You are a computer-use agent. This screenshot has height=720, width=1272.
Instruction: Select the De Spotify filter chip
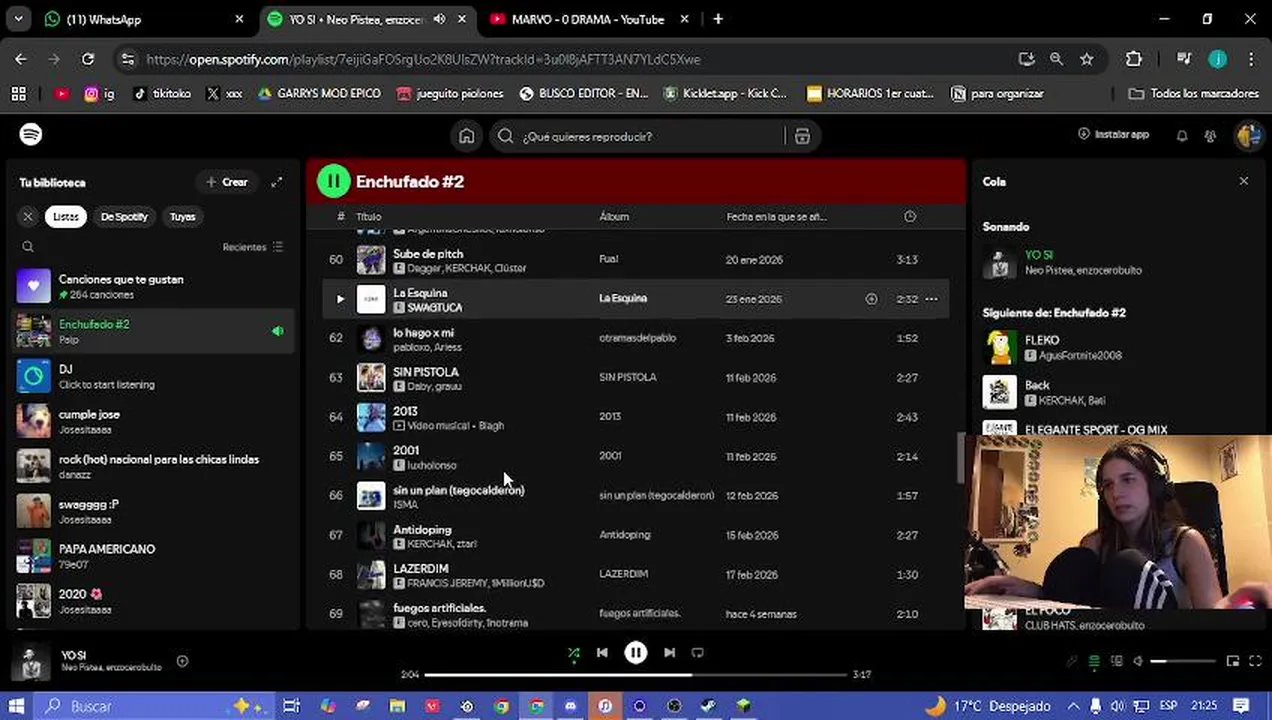click(124, 216)
